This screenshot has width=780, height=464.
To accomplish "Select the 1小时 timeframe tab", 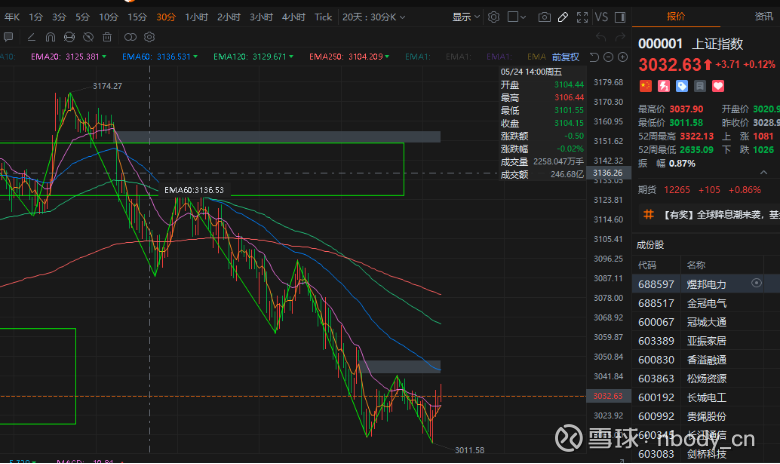I will [x=196, y=17].
